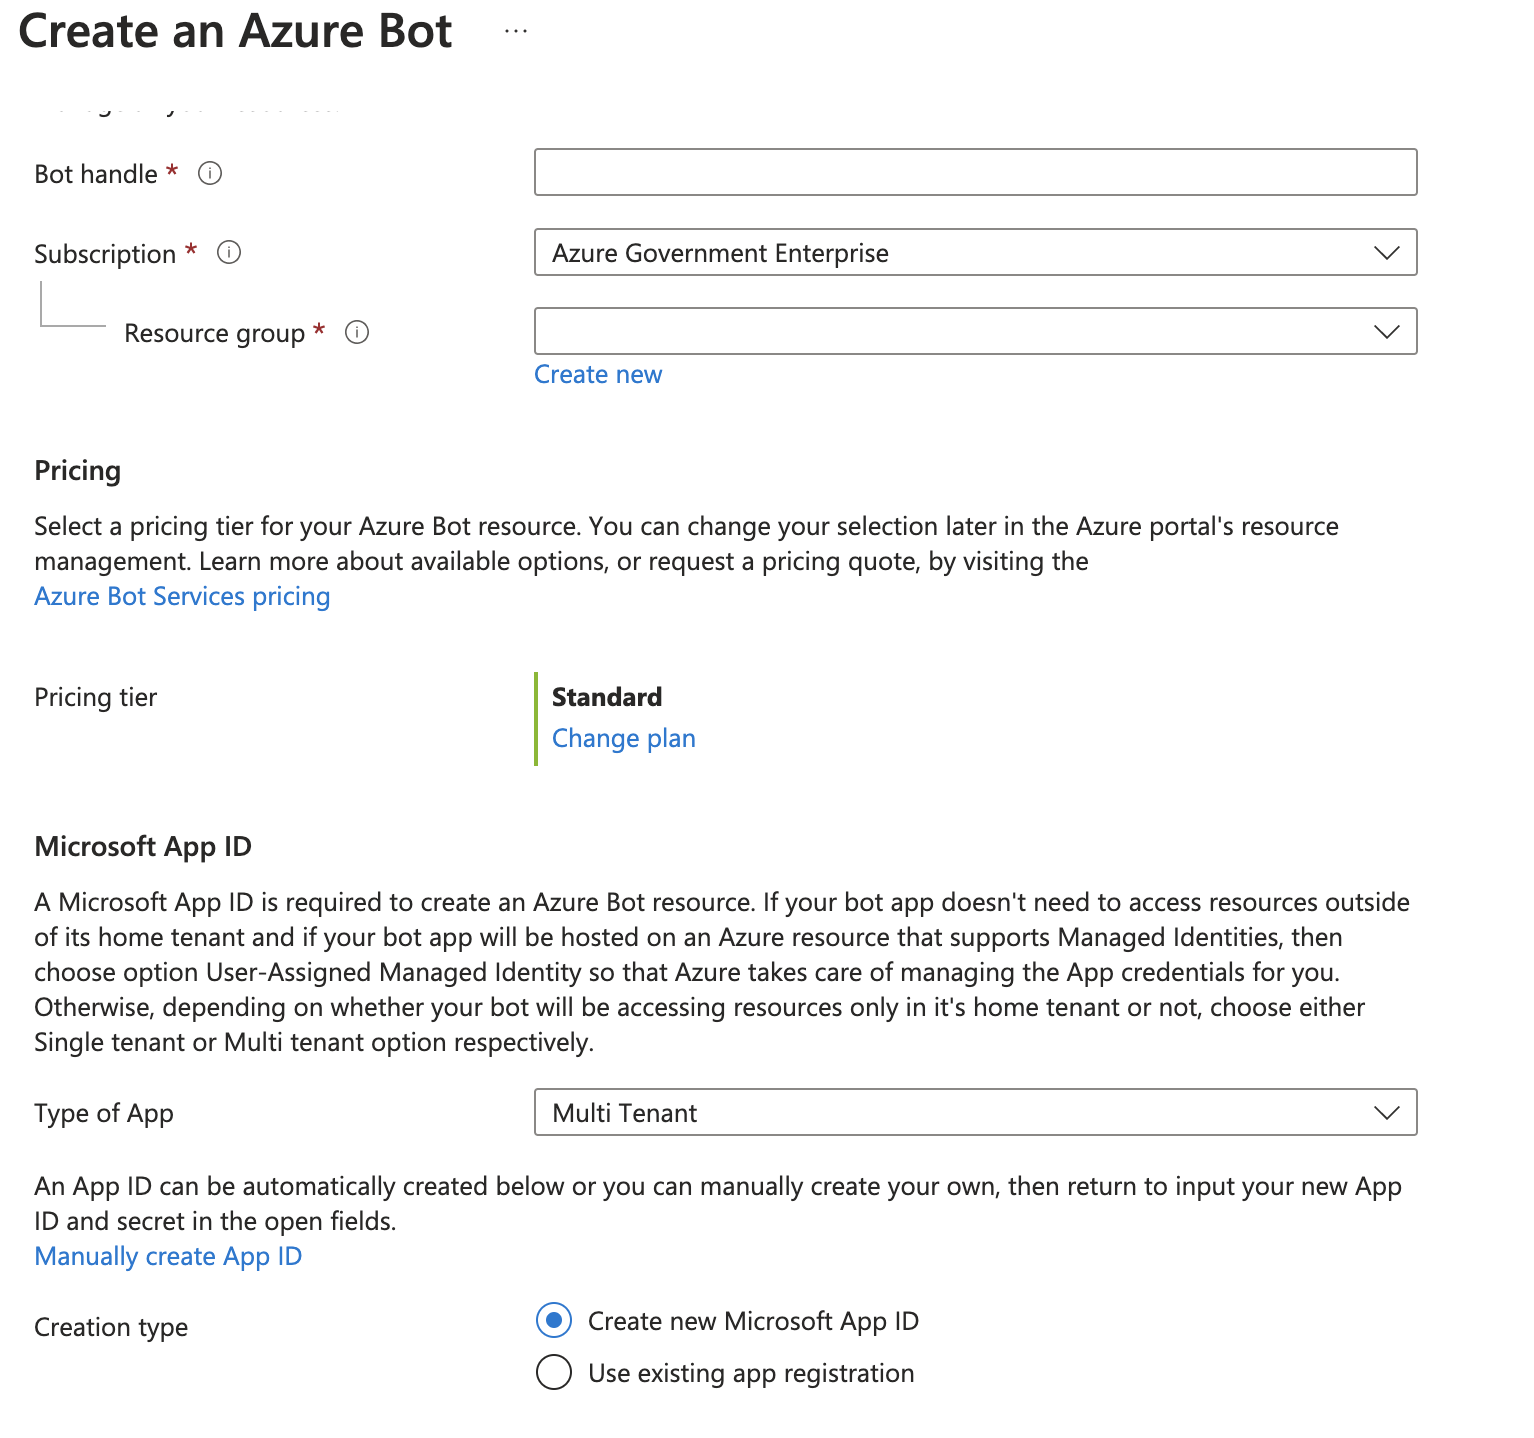
Task: Click the Create an Azure Bot title
Action: (x=235, y=31)
